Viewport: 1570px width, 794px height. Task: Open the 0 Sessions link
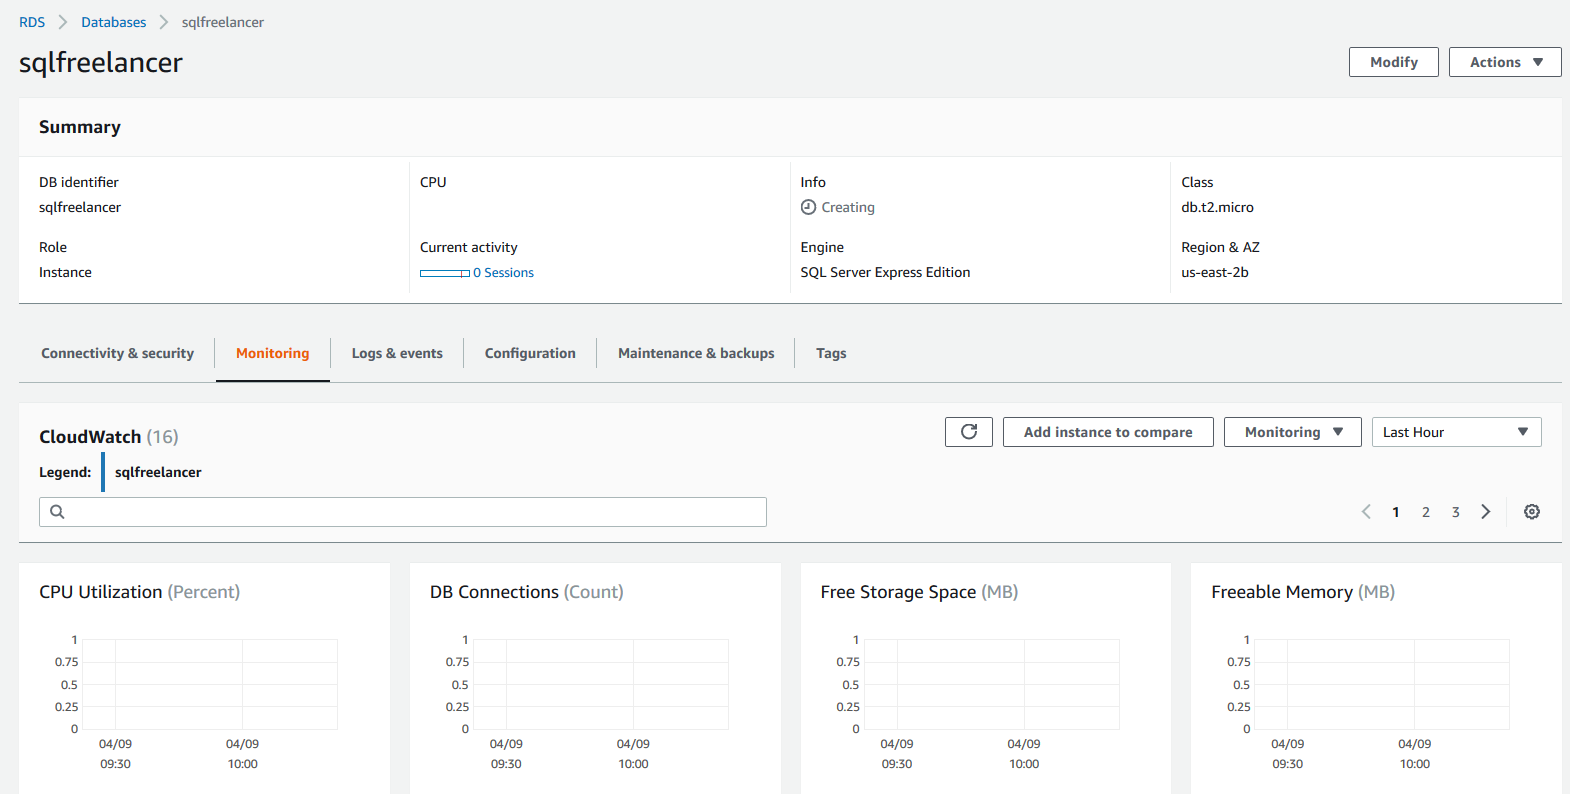tap(504, 272)
